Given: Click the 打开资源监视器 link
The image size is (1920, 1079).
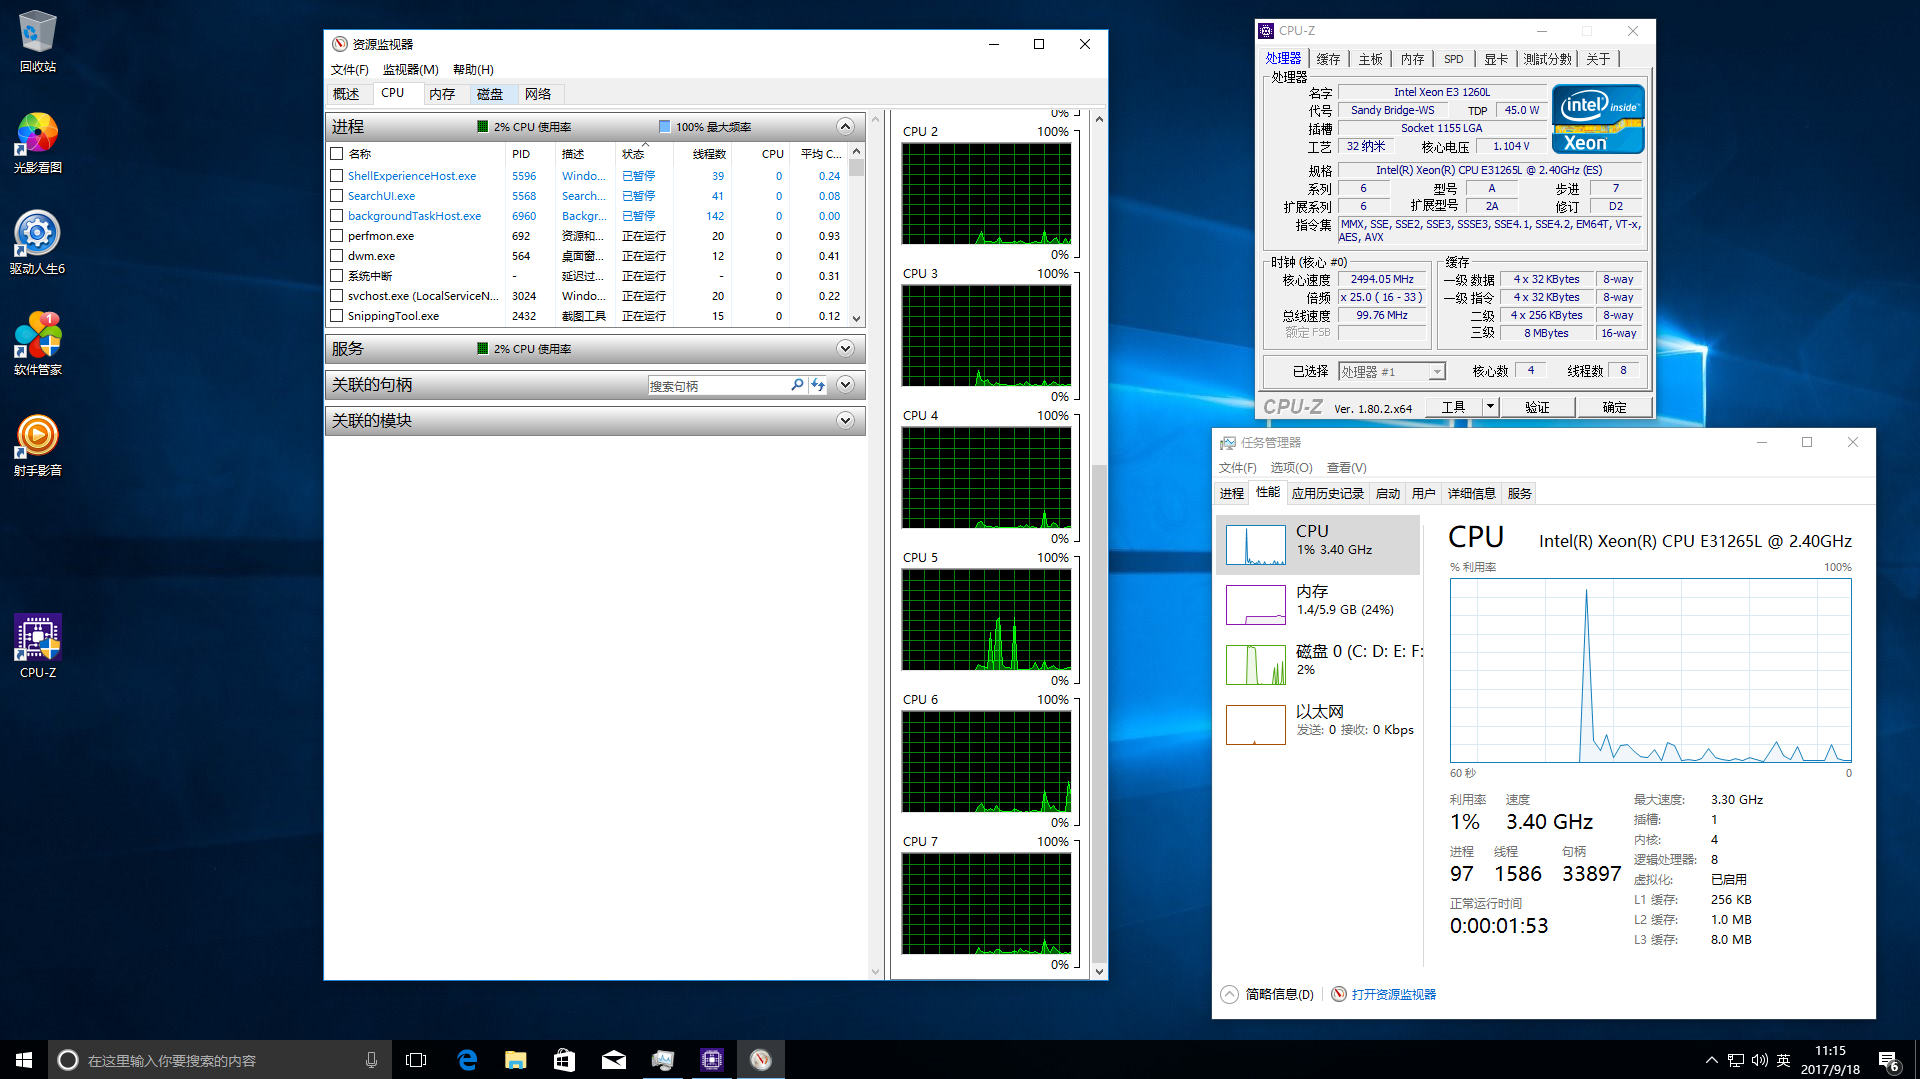Looking at the screenshot, I should point(1393,994).
